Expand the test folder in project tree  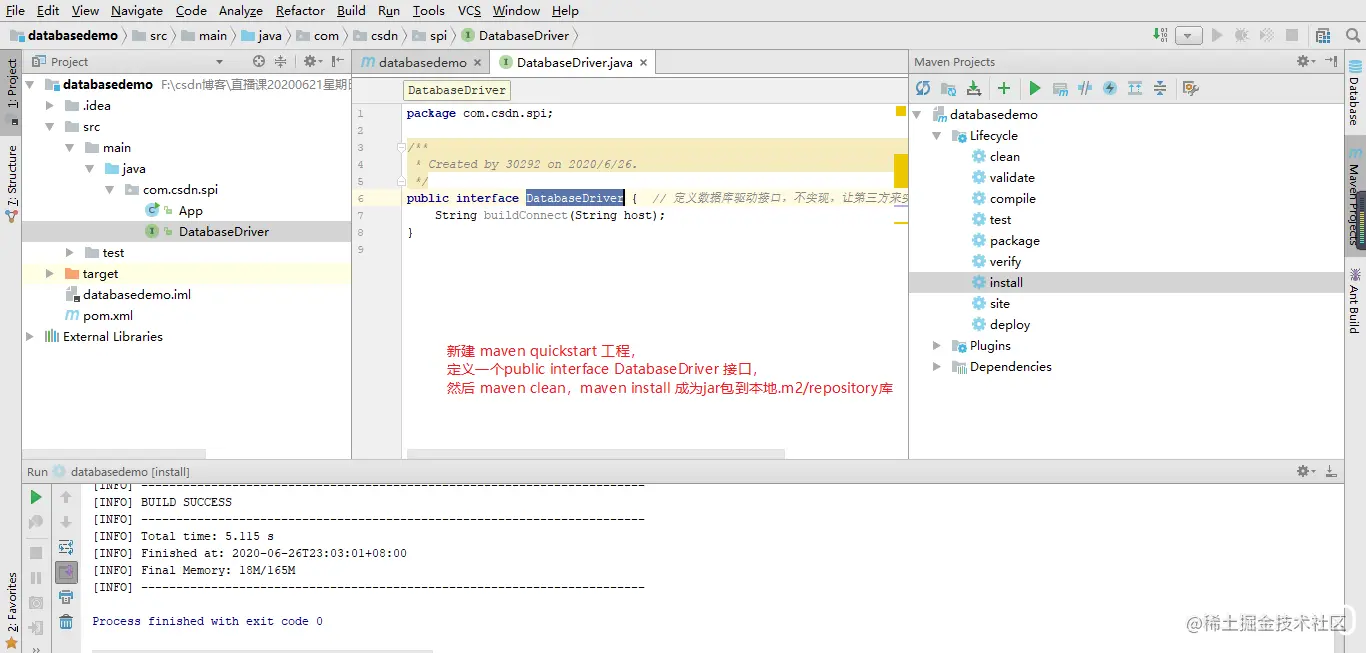click(x=70, y=252)
